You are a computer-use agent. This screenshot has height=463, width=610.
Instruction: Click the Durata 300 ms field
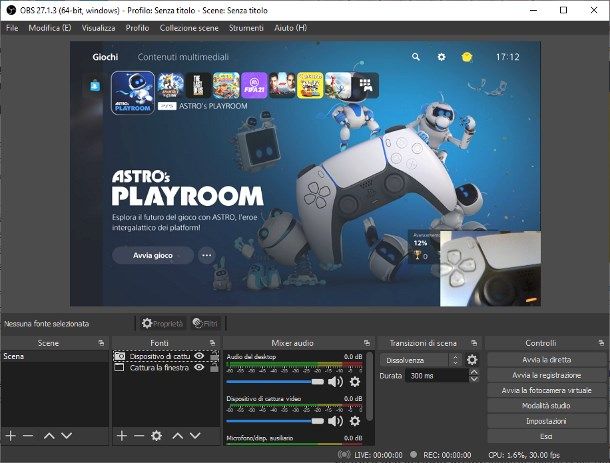pyautogui.click(x=436, y=376)
